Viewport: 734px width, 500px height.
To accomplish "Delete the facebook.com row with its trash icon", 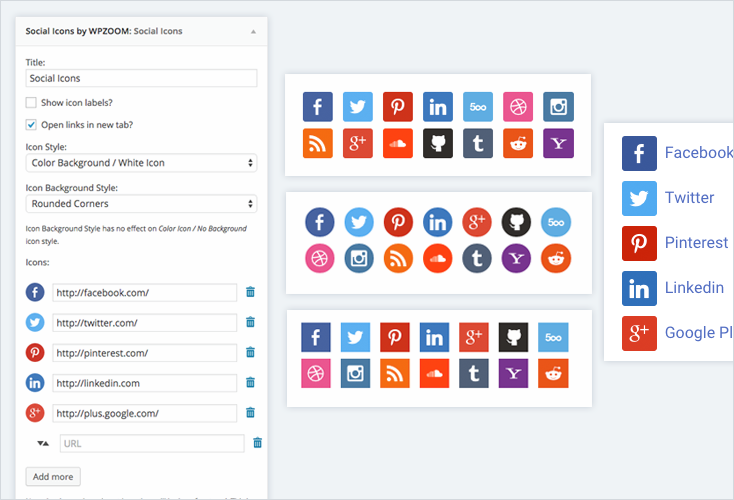I will tap(250, 292).
